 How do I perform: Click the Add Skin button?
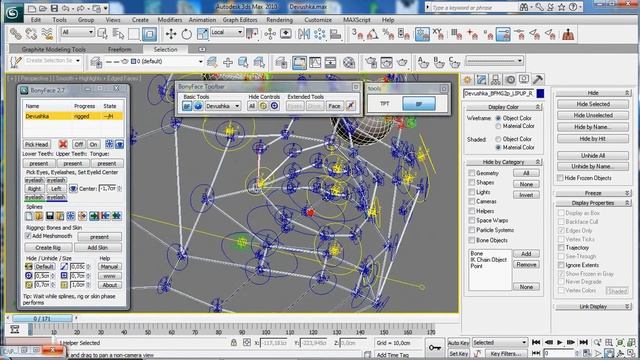98,247
